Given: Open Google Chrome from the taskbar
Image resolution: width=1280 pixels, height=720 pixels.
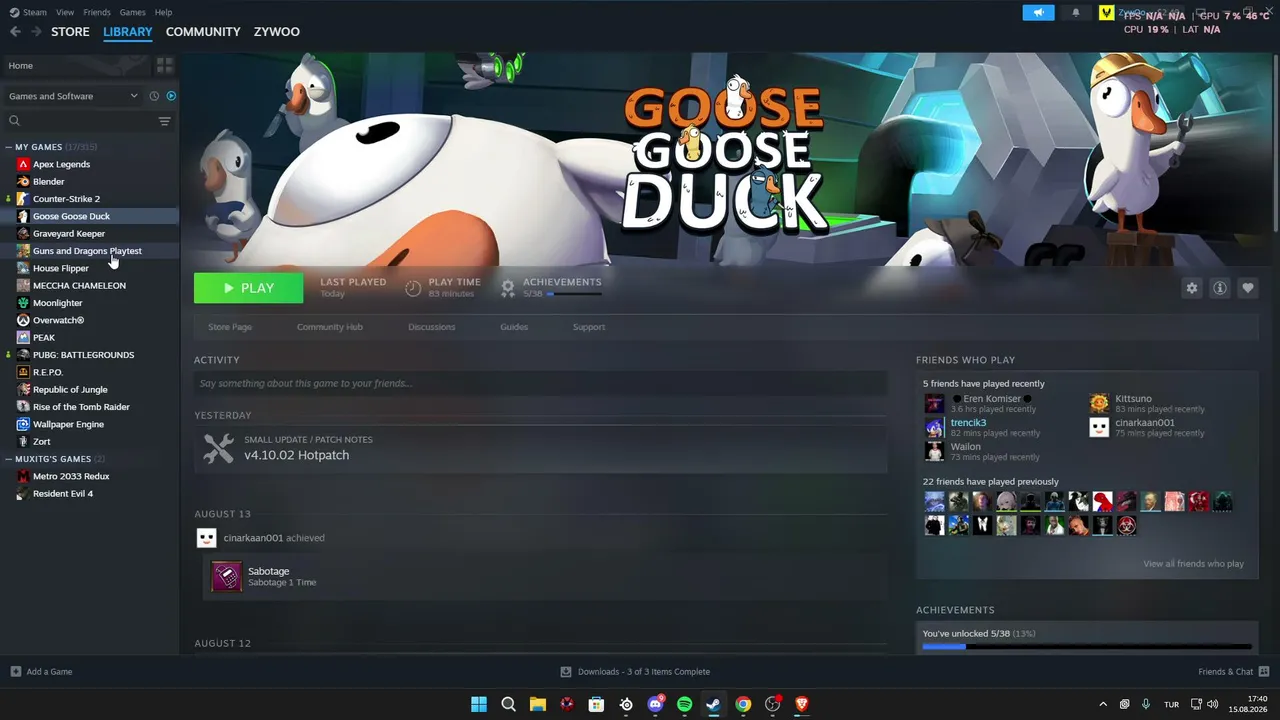Looking at the screenshot, I should [743, 704].
